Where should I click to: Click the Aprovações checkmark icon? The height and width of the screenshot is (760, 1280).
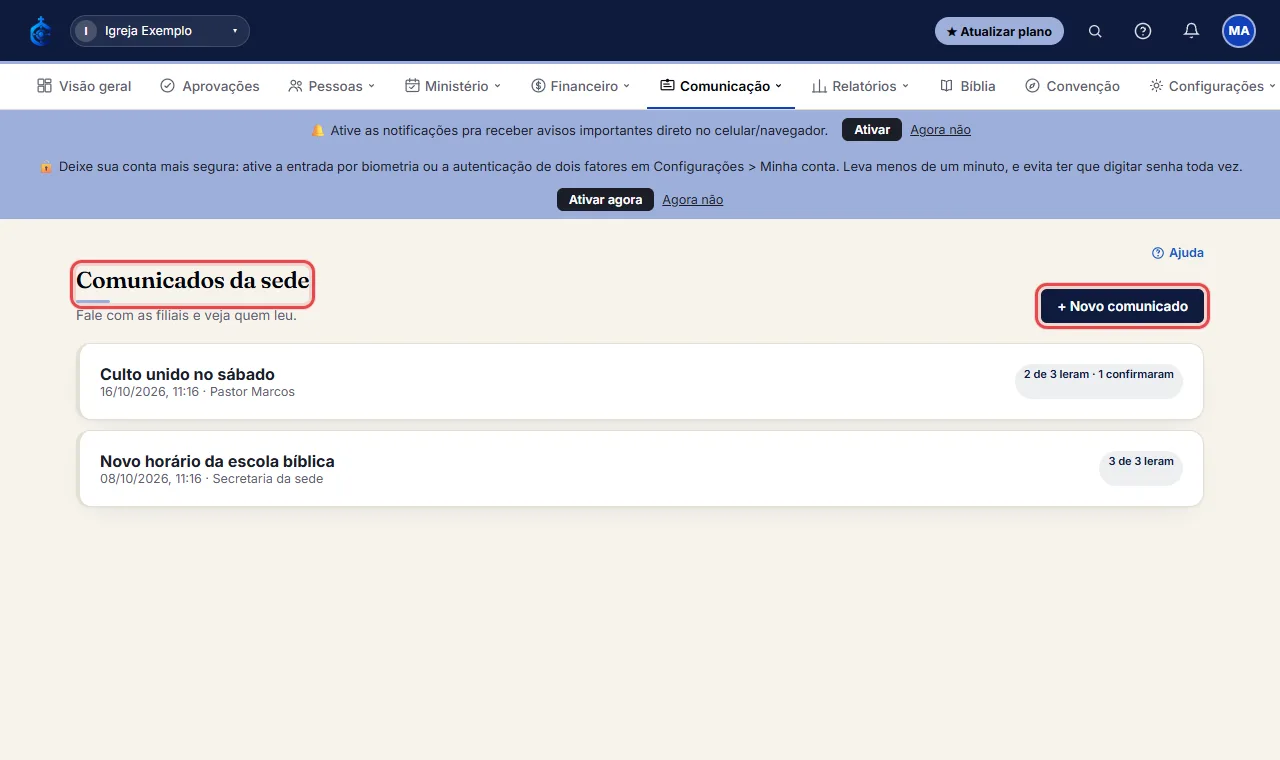[167, 86]
